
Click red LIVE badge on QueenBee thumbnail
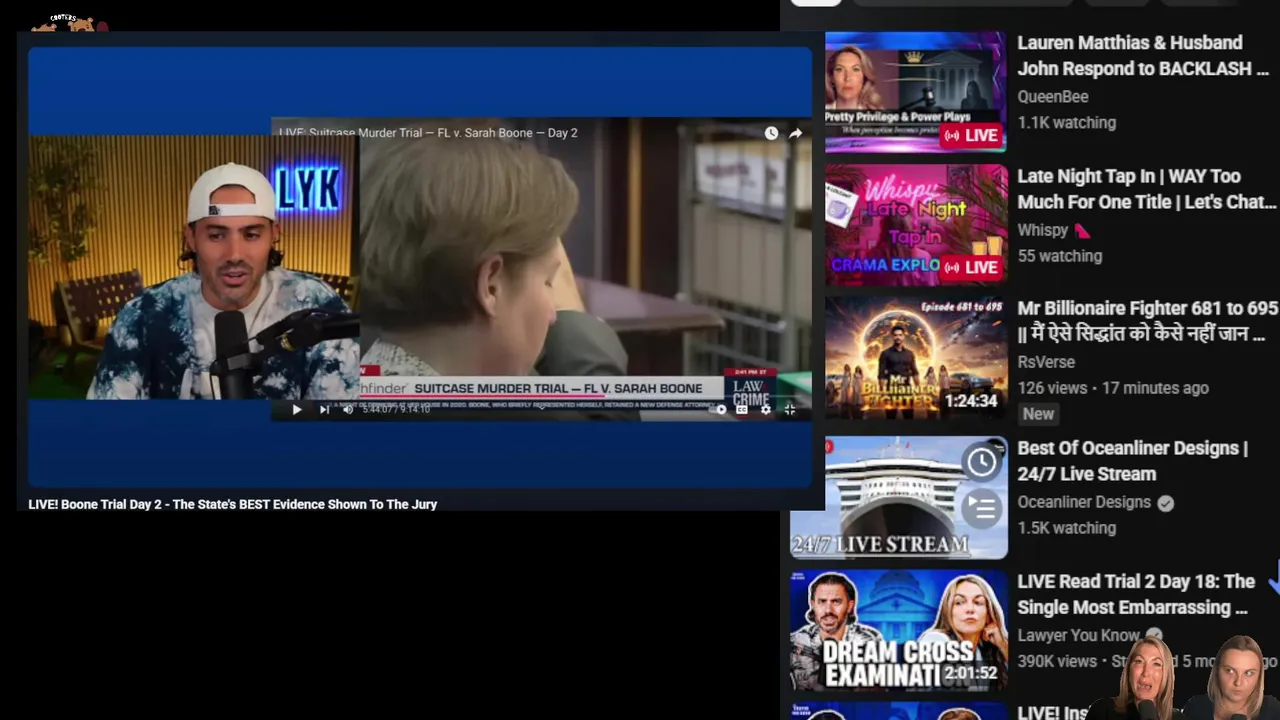(x=972, y=135)
